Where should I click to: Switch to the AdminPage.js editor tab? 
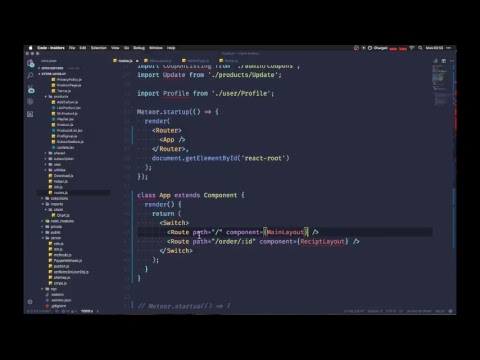198,61
